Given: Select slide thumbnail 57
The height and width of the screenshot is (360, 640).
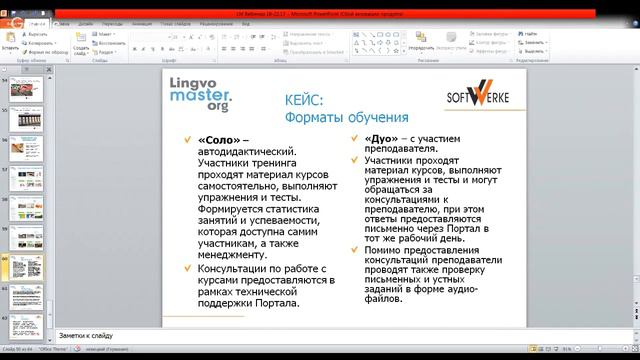Looking at the screenshot, I should [x=26, y=178].
